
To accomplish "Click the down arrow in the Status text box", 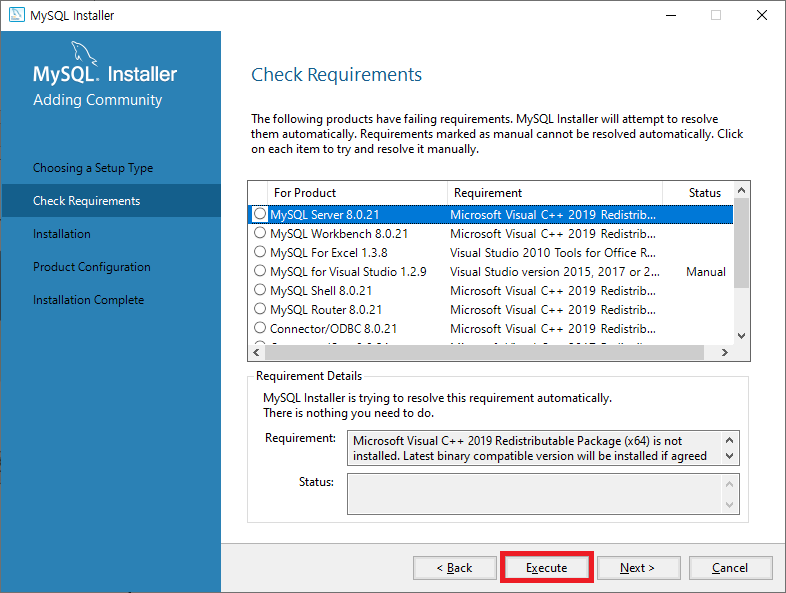I will tap(729, 505).
